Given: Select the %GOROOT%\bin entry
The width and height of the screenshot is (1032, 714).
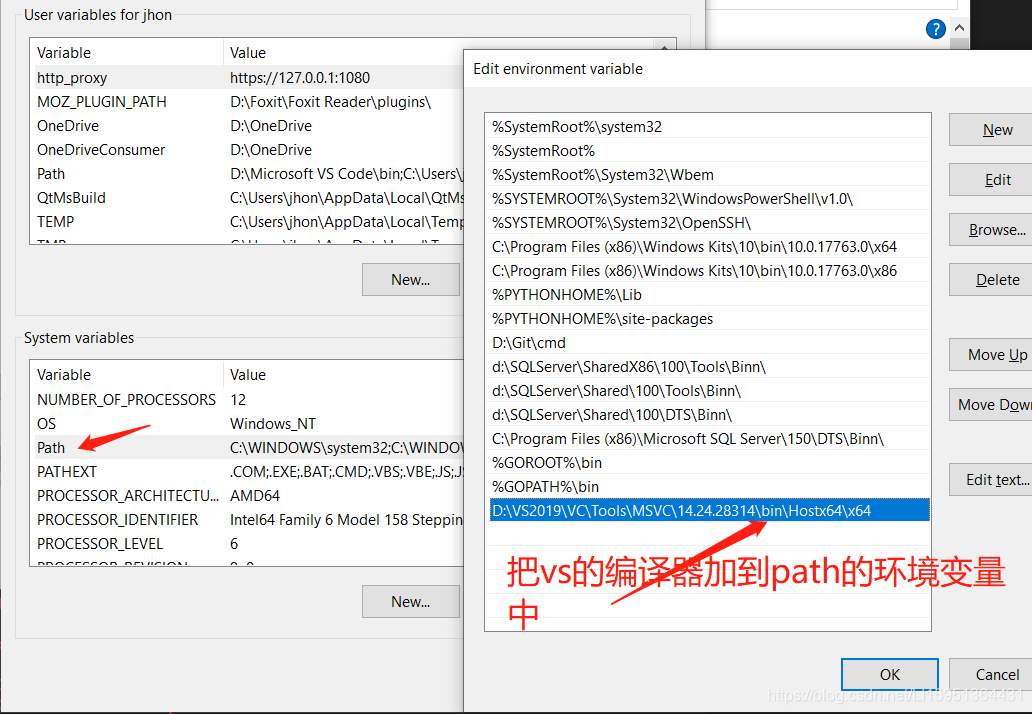Looking at the screenshot, I should tap(709, 463).
